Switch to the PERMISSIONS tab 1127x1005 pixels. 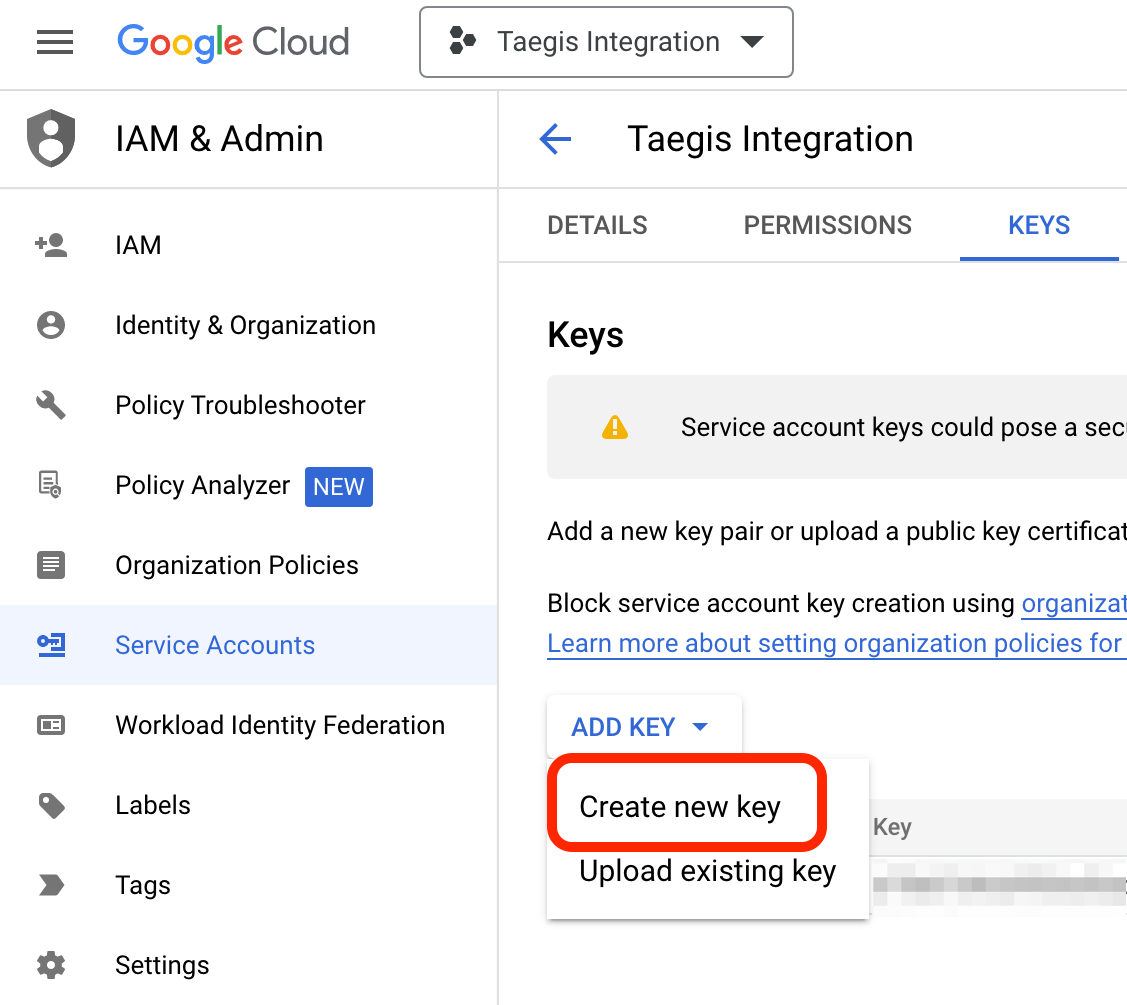[828, 225]
